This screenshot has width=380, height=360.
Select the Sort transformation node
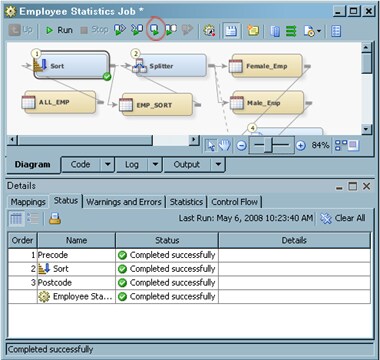72,65
